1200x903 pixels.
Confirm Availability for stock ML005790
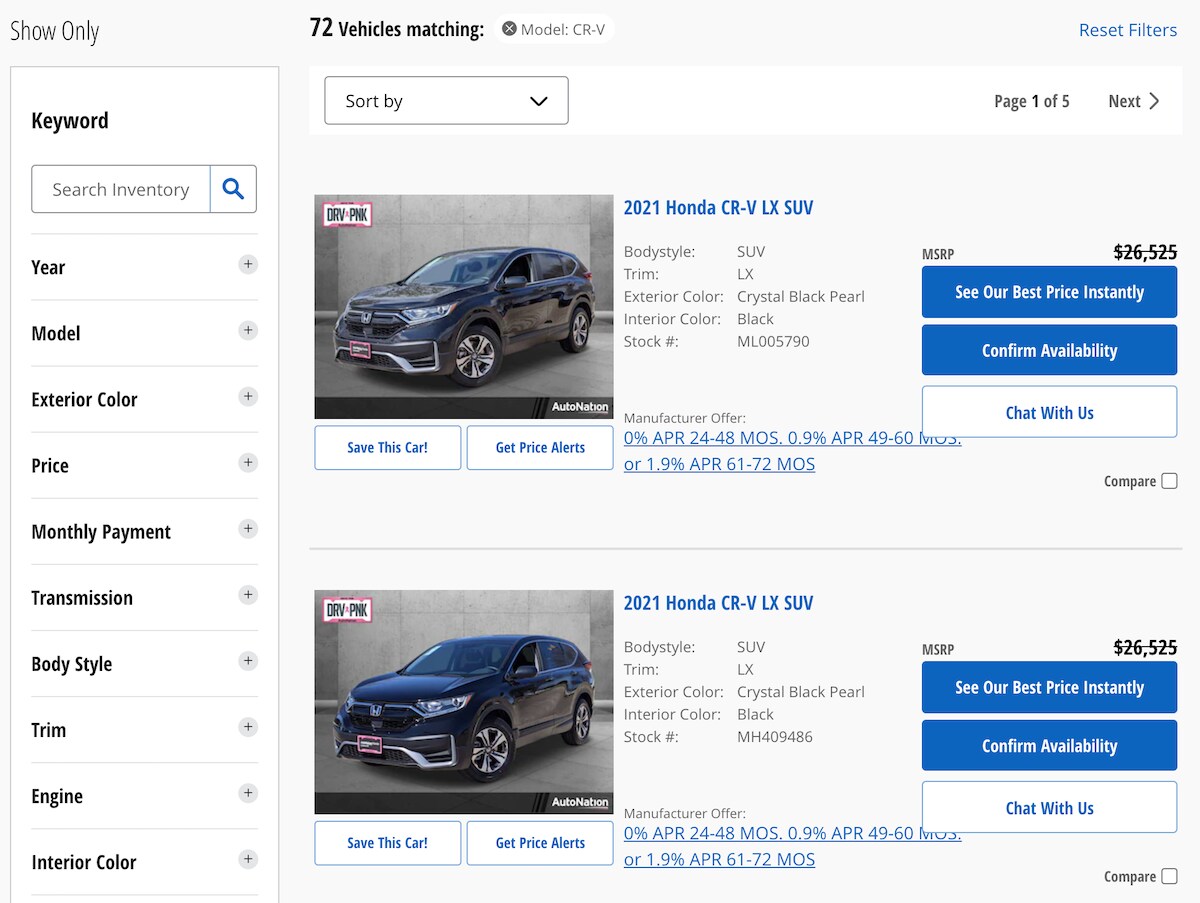pos(1049,350)
